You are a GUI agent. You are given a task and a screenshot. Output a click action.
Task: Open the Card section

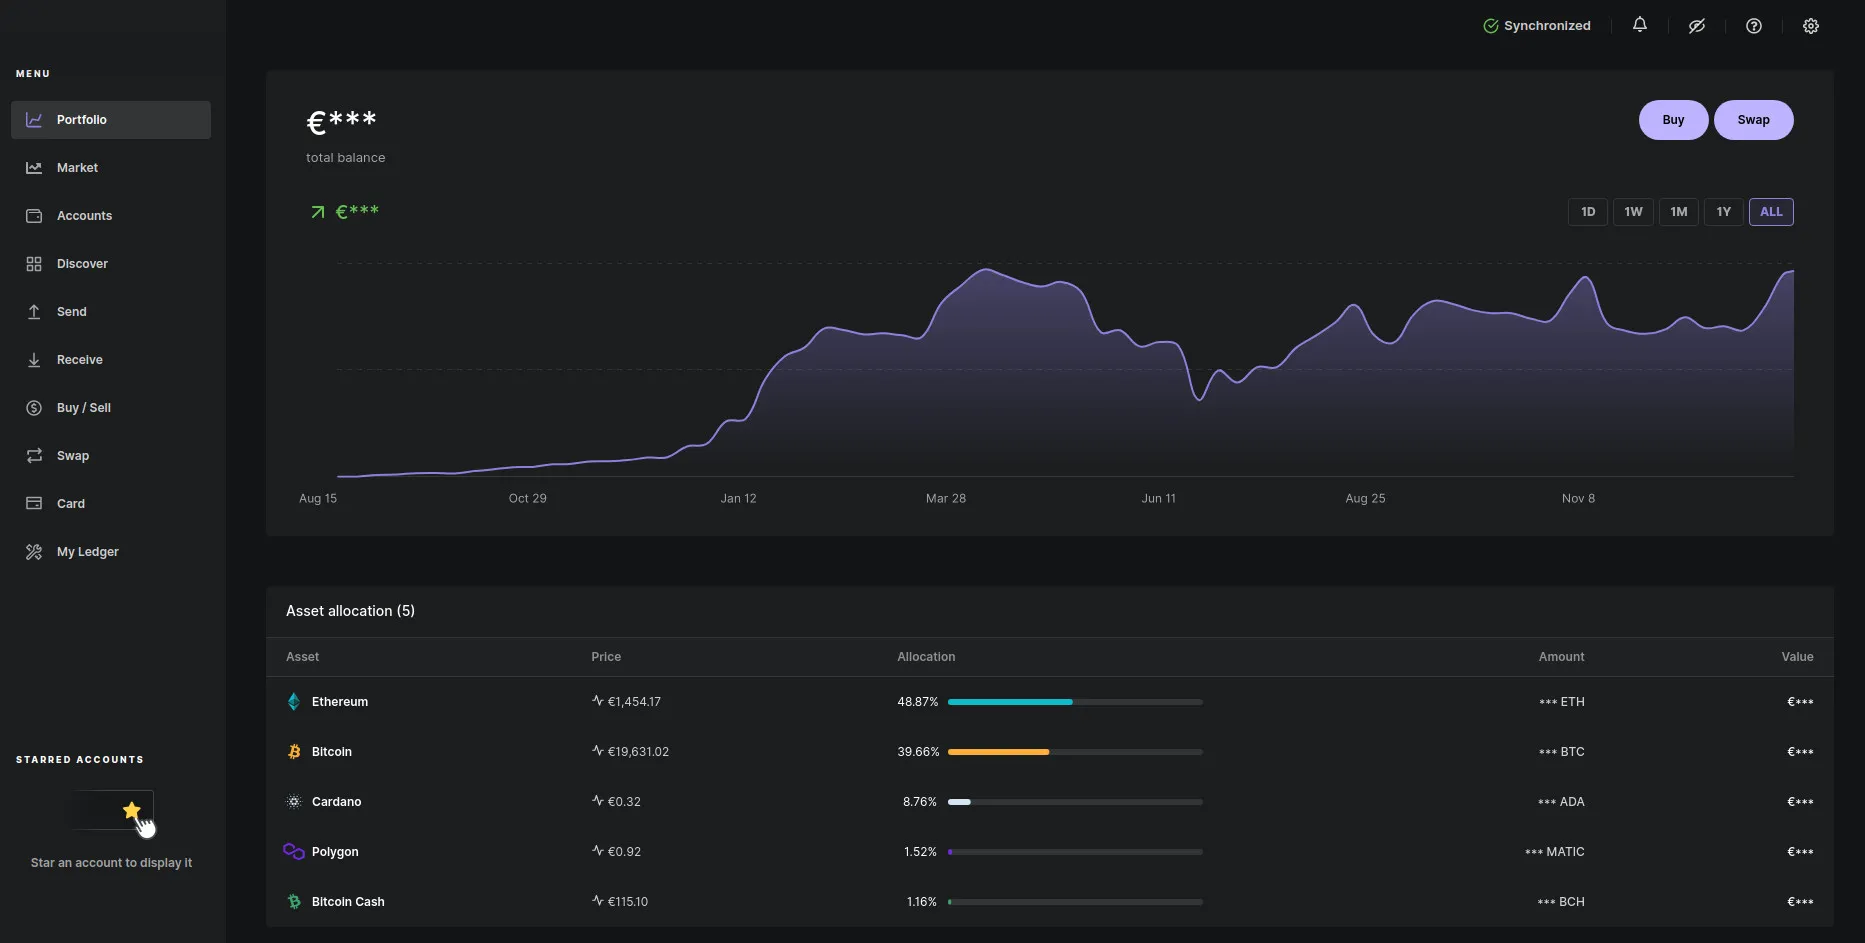pos(70,503)
